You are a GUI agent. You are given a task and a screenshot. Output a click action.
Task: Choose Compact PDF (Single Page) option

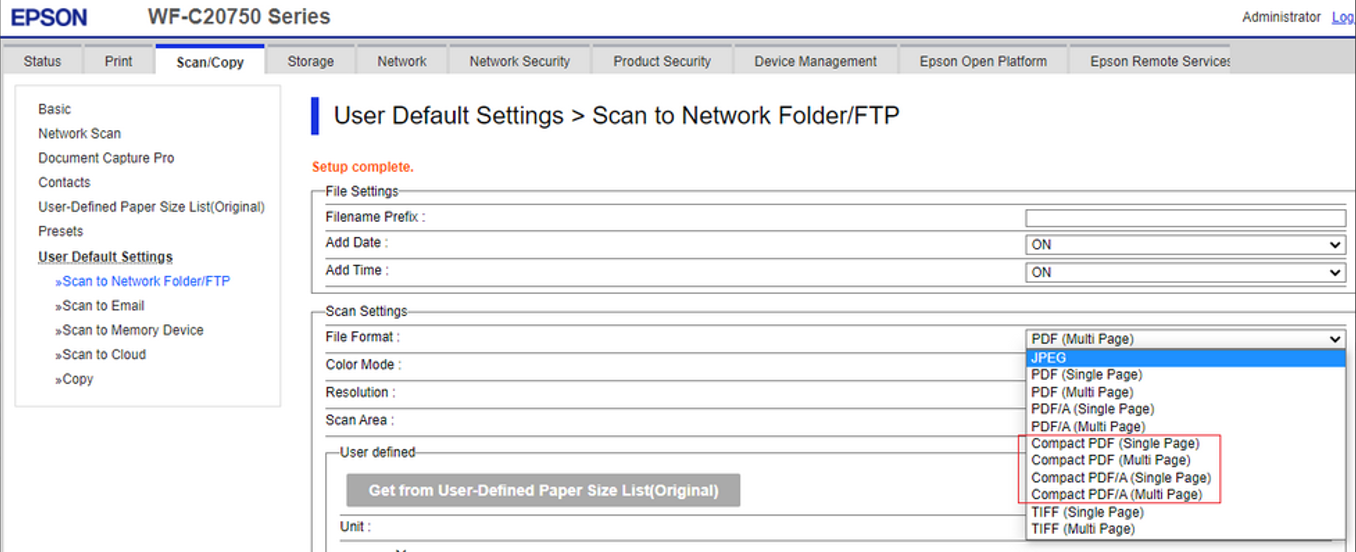click(x=1114, y=443)
